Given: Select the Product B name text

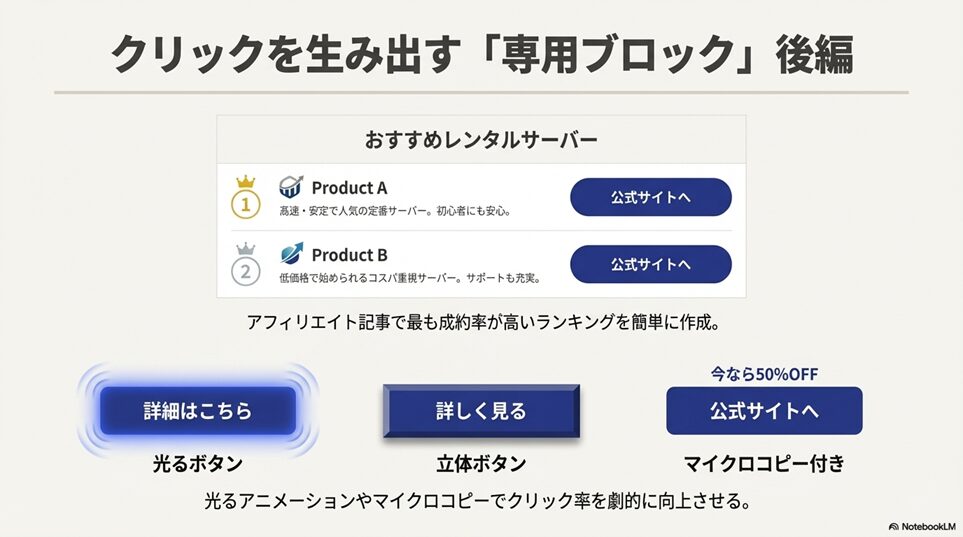Looking at the screenshot, I should (349, 255).
